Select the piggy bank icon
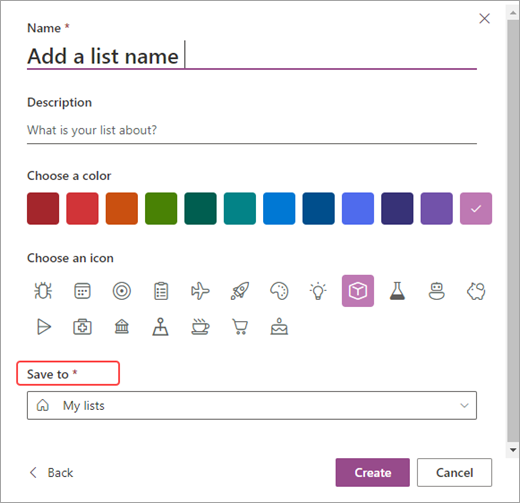This screenshot has width=520, height=503. pos(476,291)
